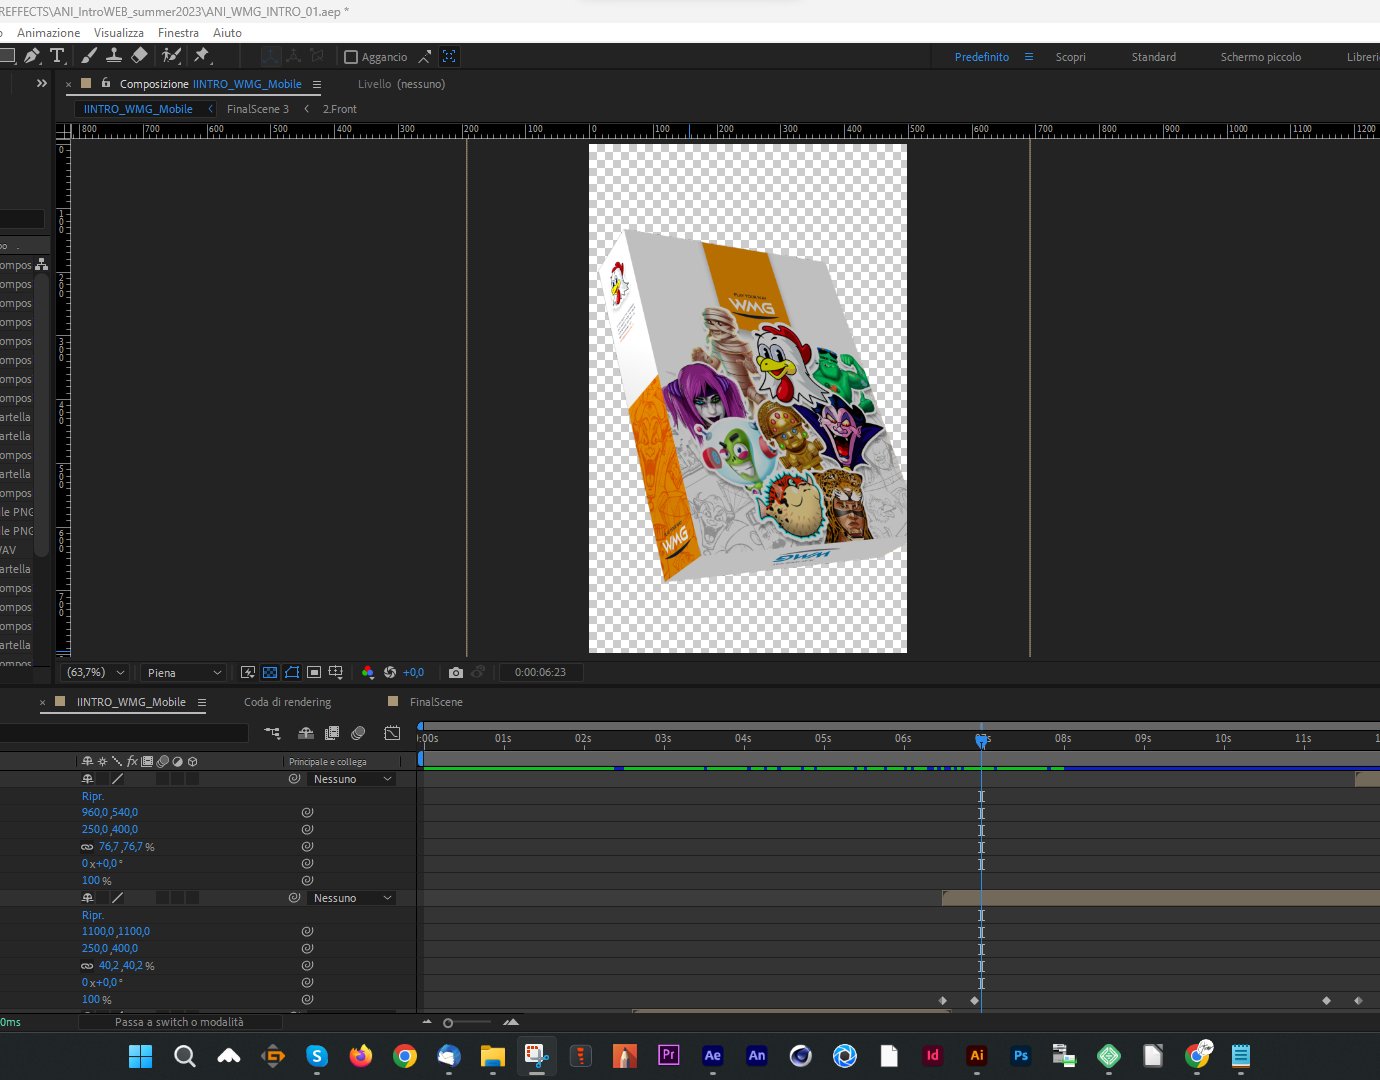Switch to the Standard workspace

tap(1153, 57)
